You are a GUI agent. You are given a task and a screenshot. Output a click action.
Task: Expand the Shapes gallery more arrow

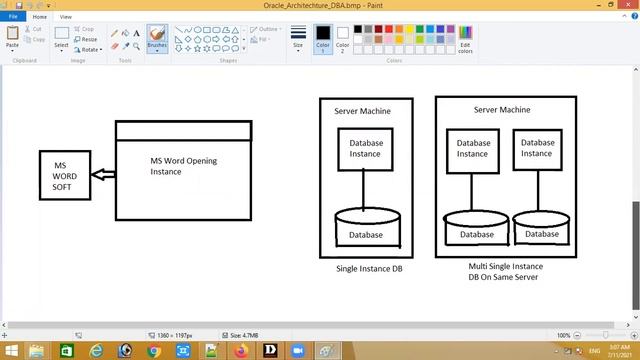point(244,49)
